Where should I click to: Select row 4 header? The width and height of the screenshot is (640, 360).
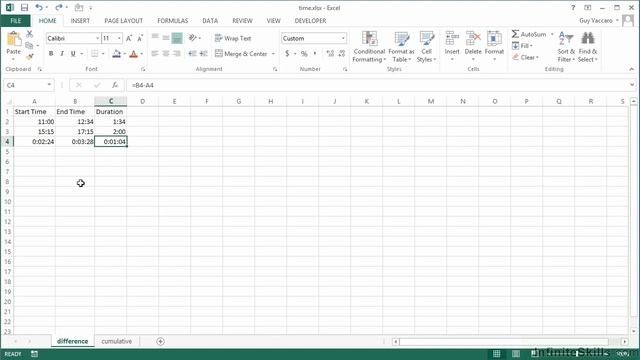7,142
